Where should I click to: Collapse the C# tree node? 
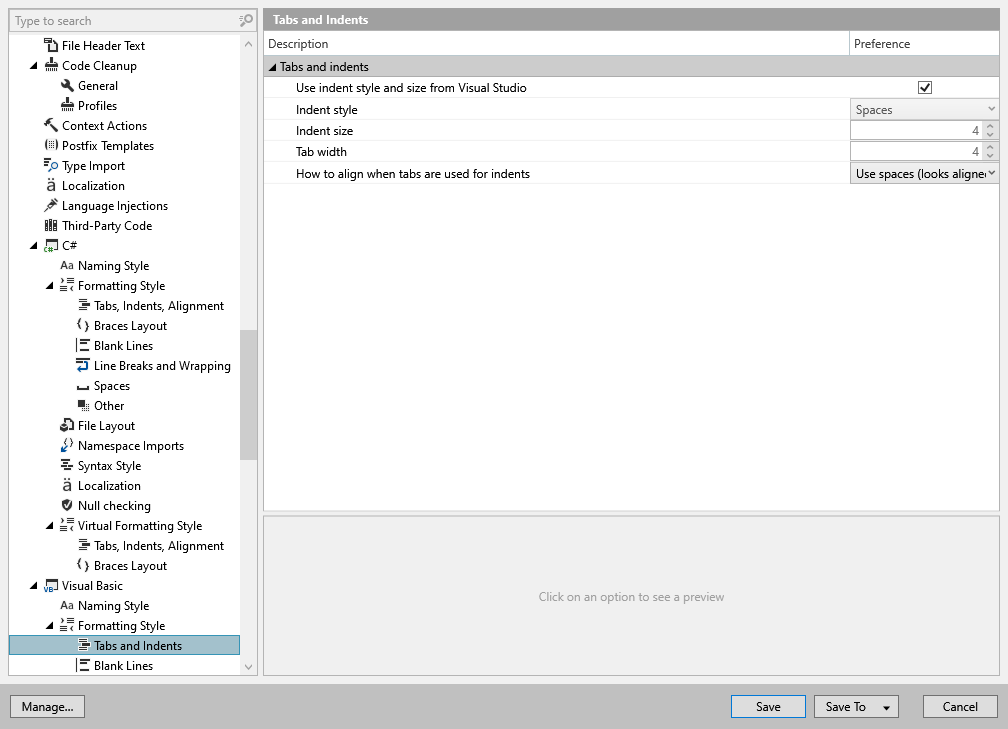click(x=34, y=245)
